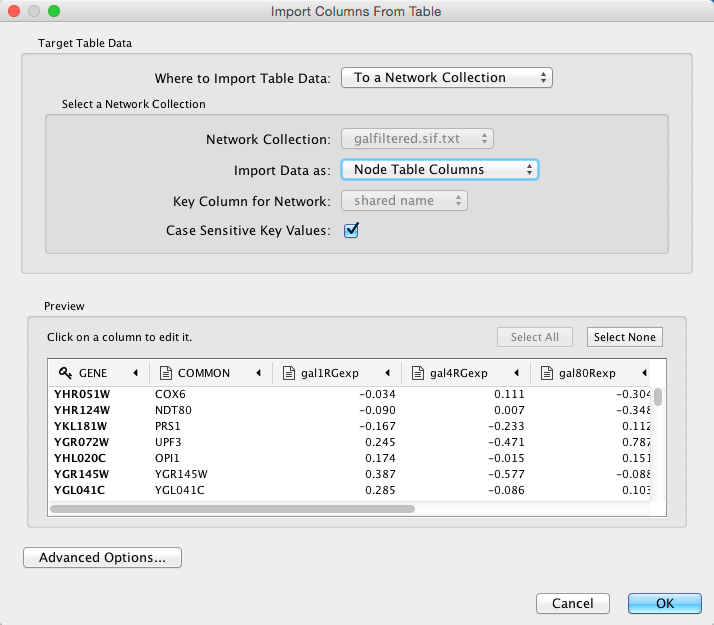This screenshot has height=625, width=714.
Task: Click the document icon beside gal4RGexp header
Action: pyautogui.click(x=417, y=373)
